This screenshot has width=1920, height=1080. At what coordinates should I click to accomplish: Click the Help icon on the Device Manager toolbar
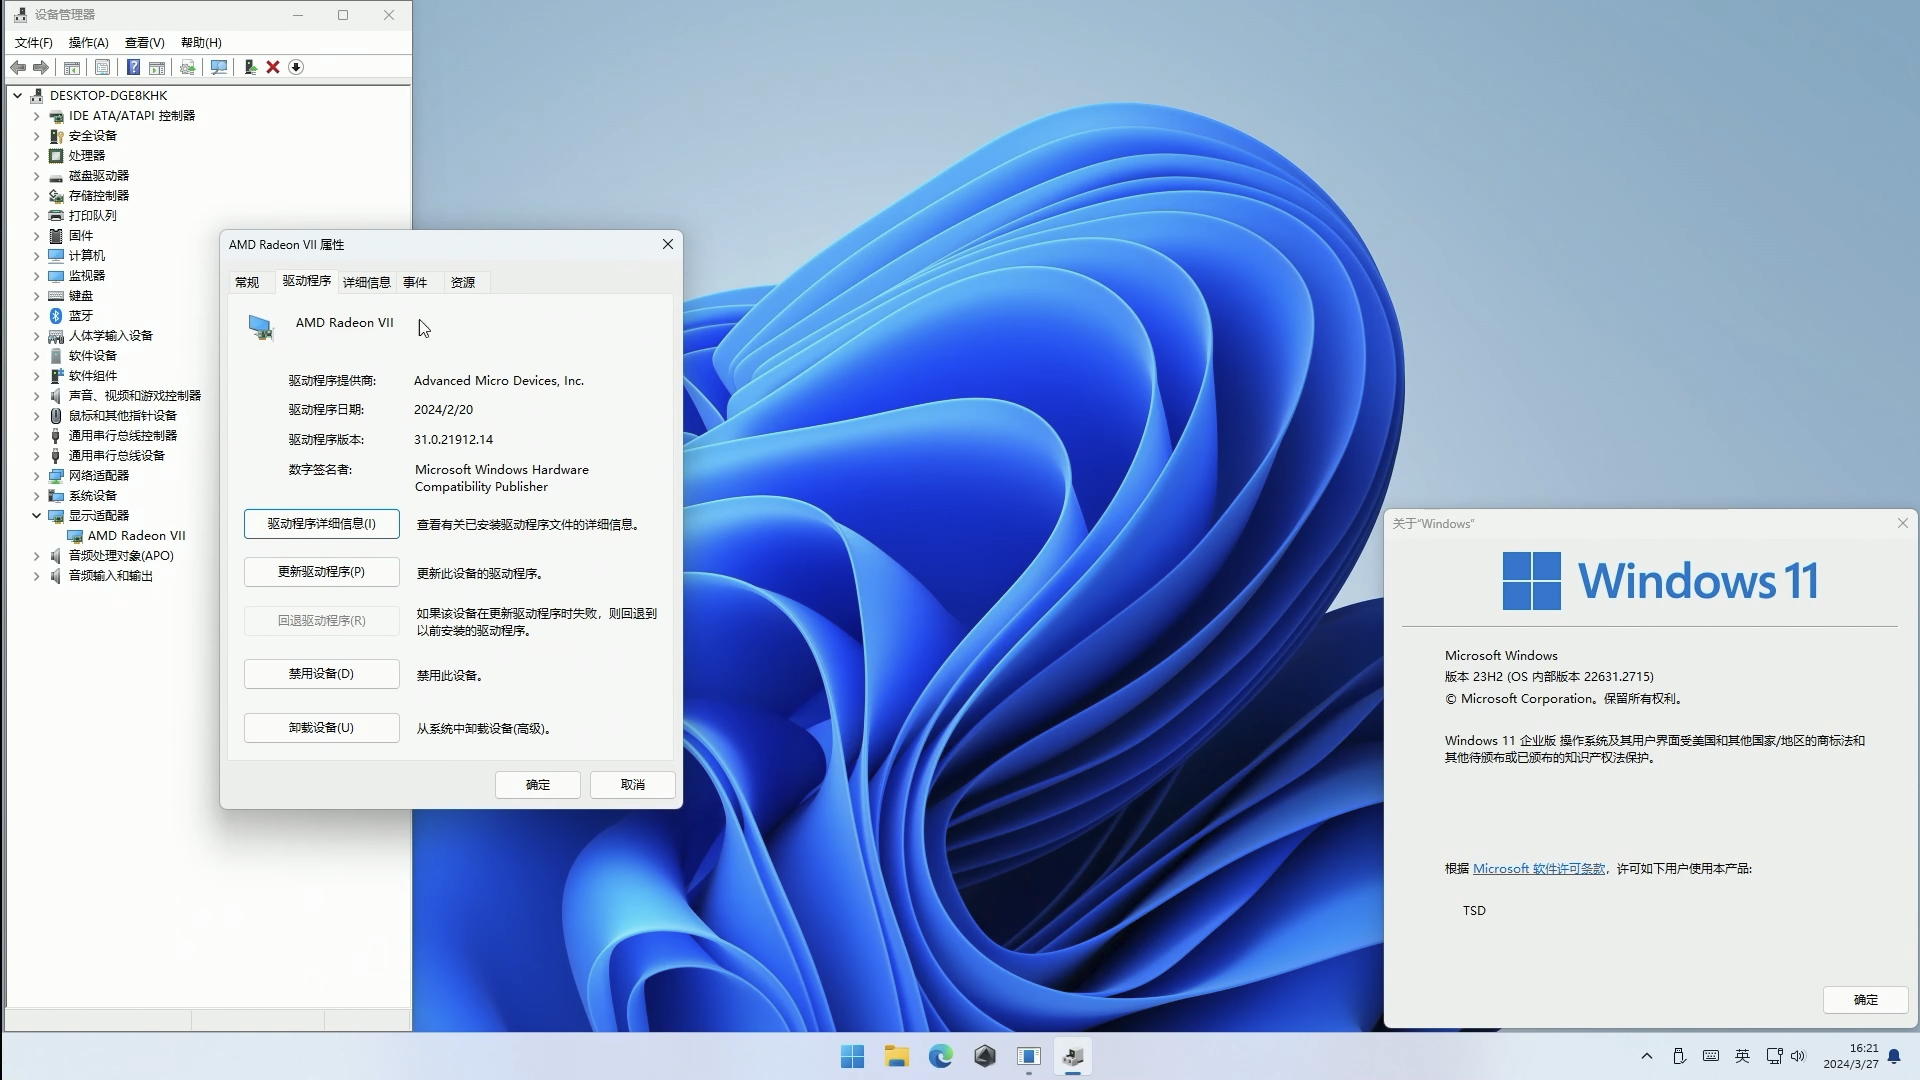[x=133, y=67]
